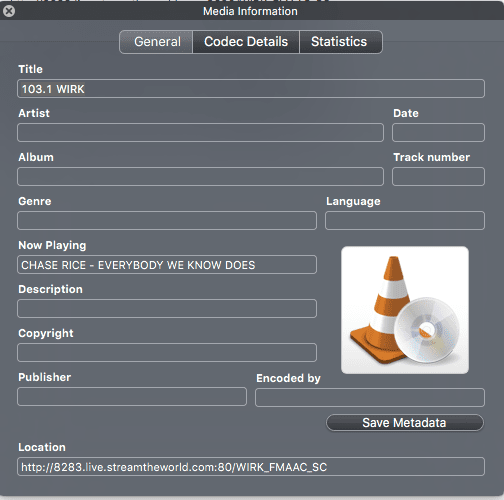Click the Location field with the stream URL
This screenshot has height=500, width=504.
(x=251, y=467)
